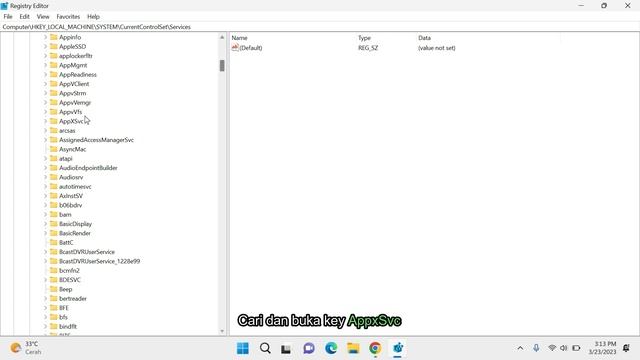Image resolution: width=640 pixels, height=360 pixels.
Task: Select the atapi folder icon
Action: click(x=53, y=158)
